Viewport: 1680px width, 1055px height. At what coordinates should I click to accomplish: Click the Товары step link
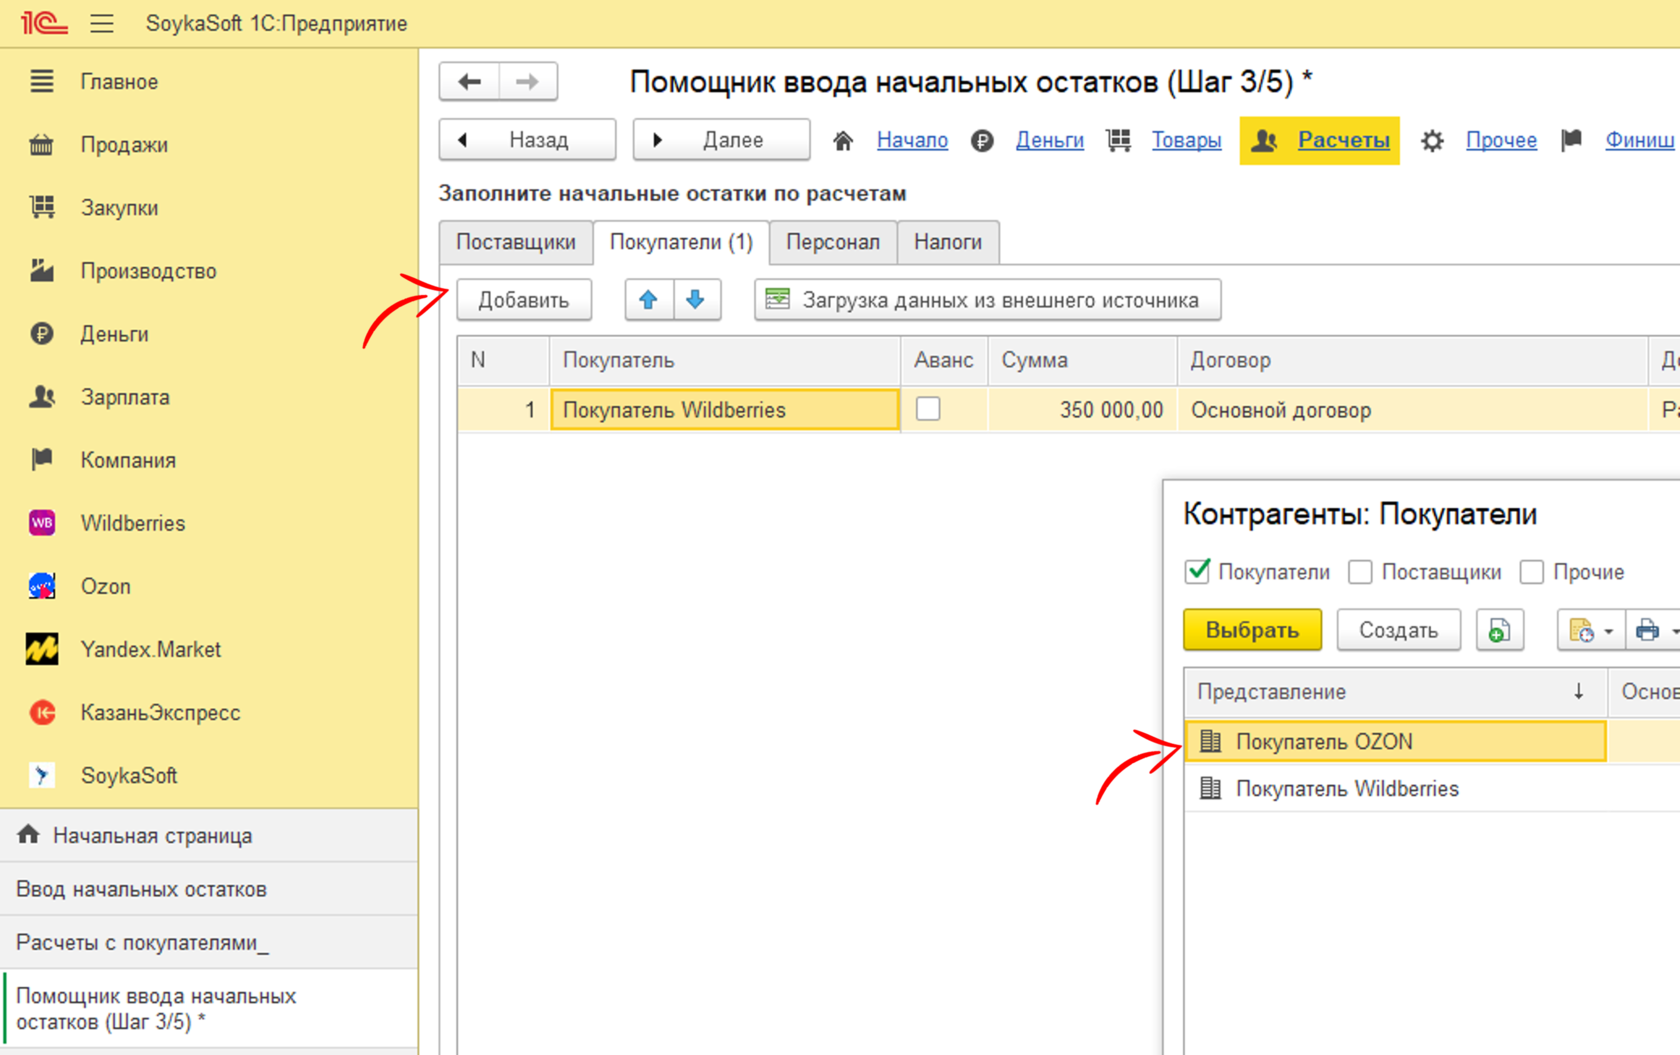[1186, 140]
